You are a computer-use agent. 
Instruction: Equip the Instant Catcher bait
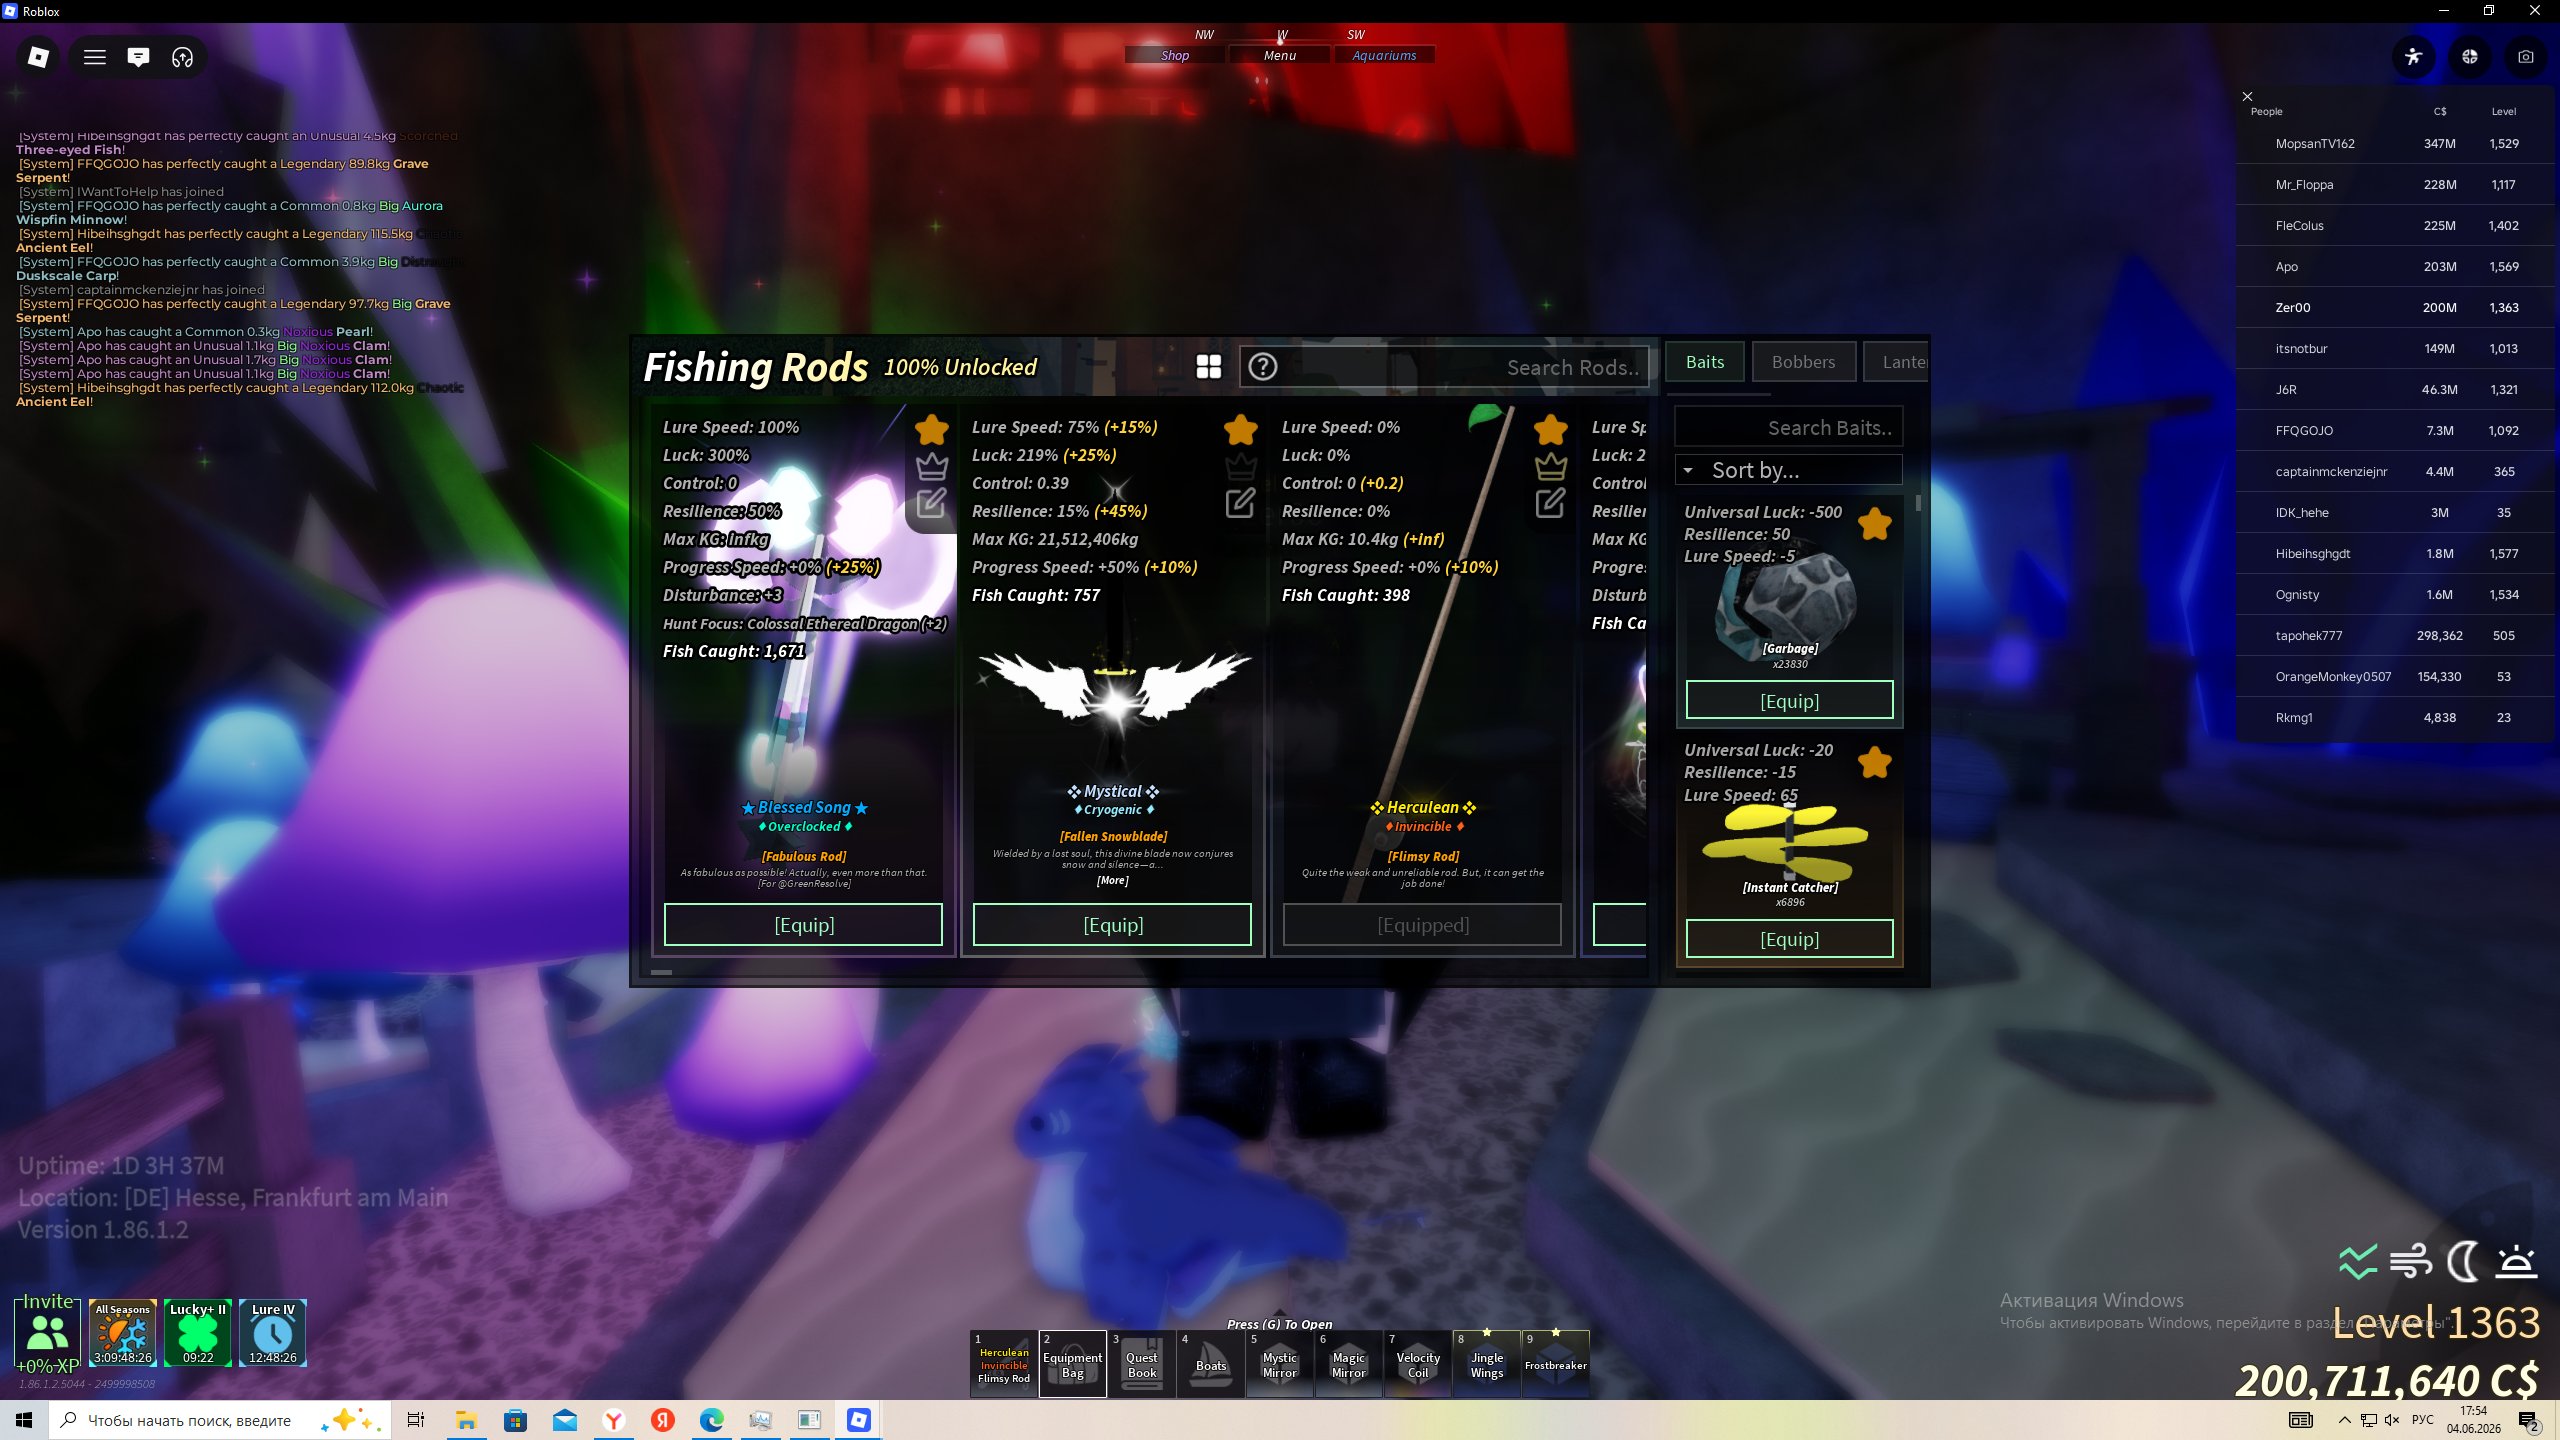[1789, 938]
